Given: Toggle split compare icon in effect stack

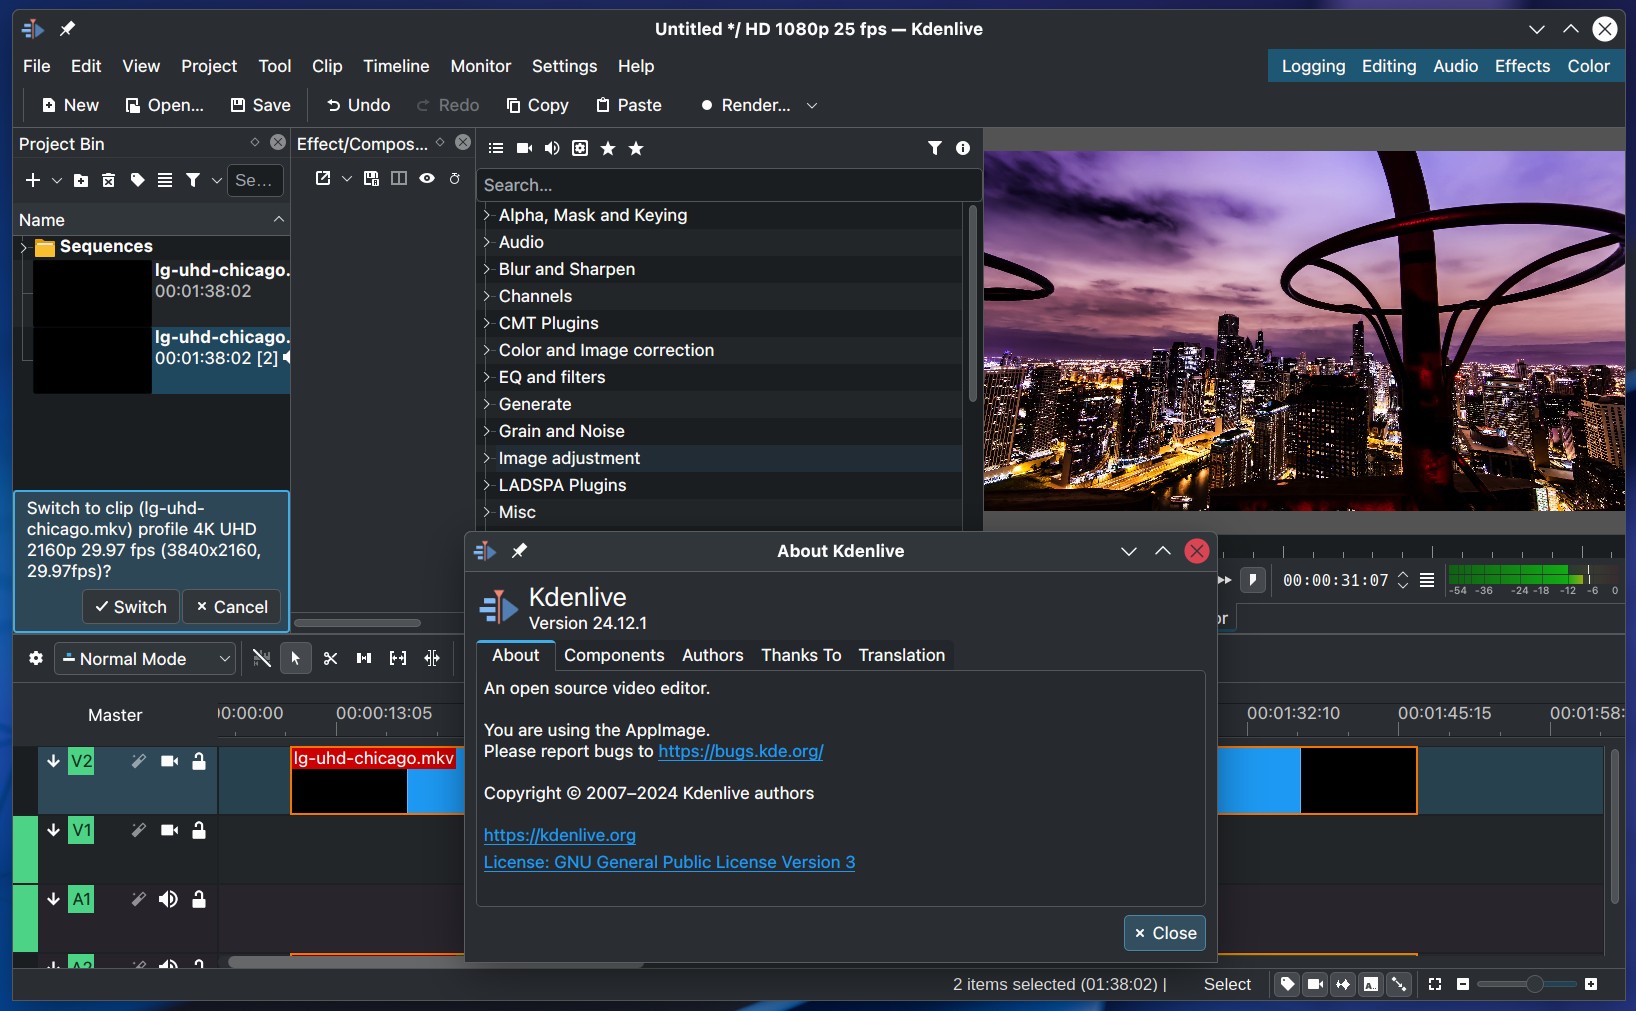Looking at the screenshot, I should [x=399, y=178].
